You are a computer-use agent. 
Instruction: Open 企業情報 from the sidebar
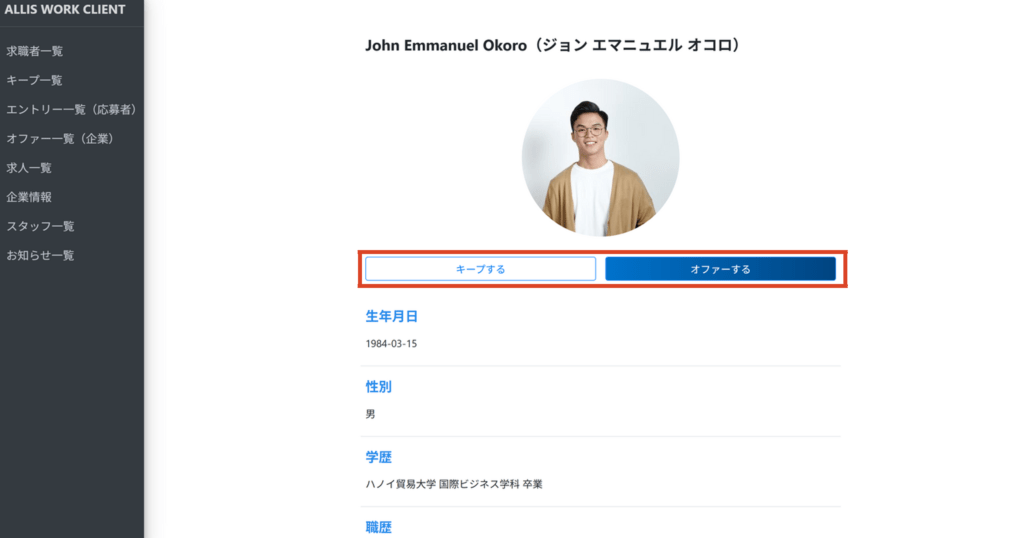click(29, 197)
